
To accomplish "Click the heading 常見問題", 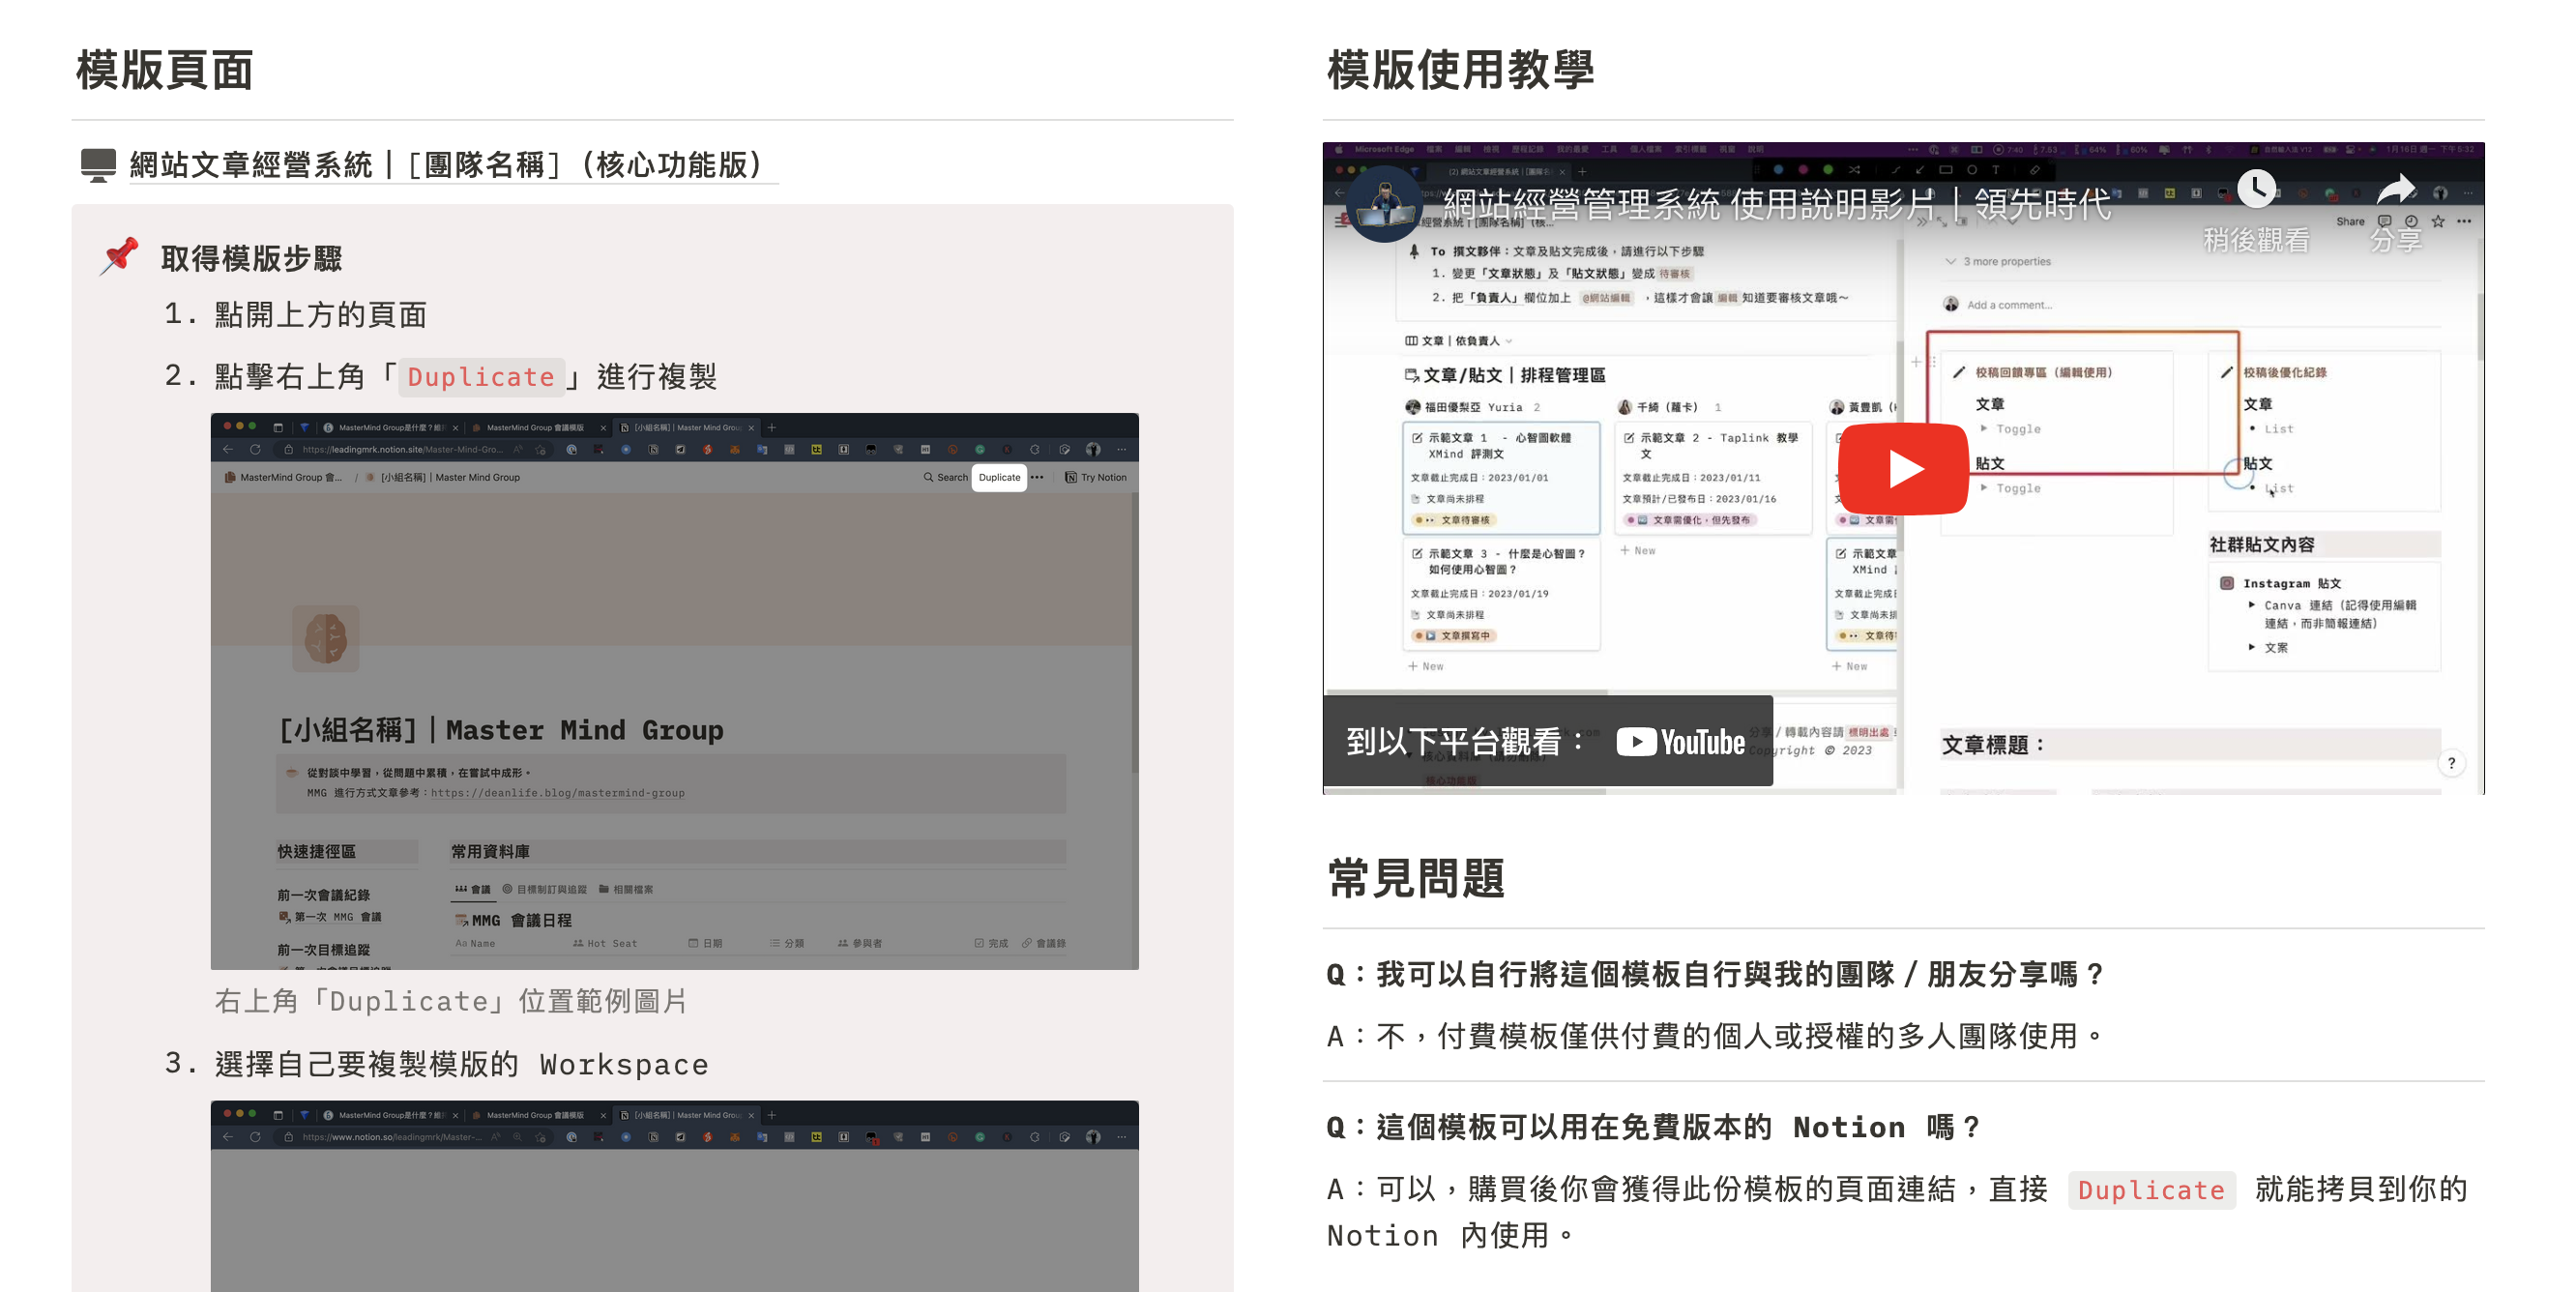I will pos(1415,878).
